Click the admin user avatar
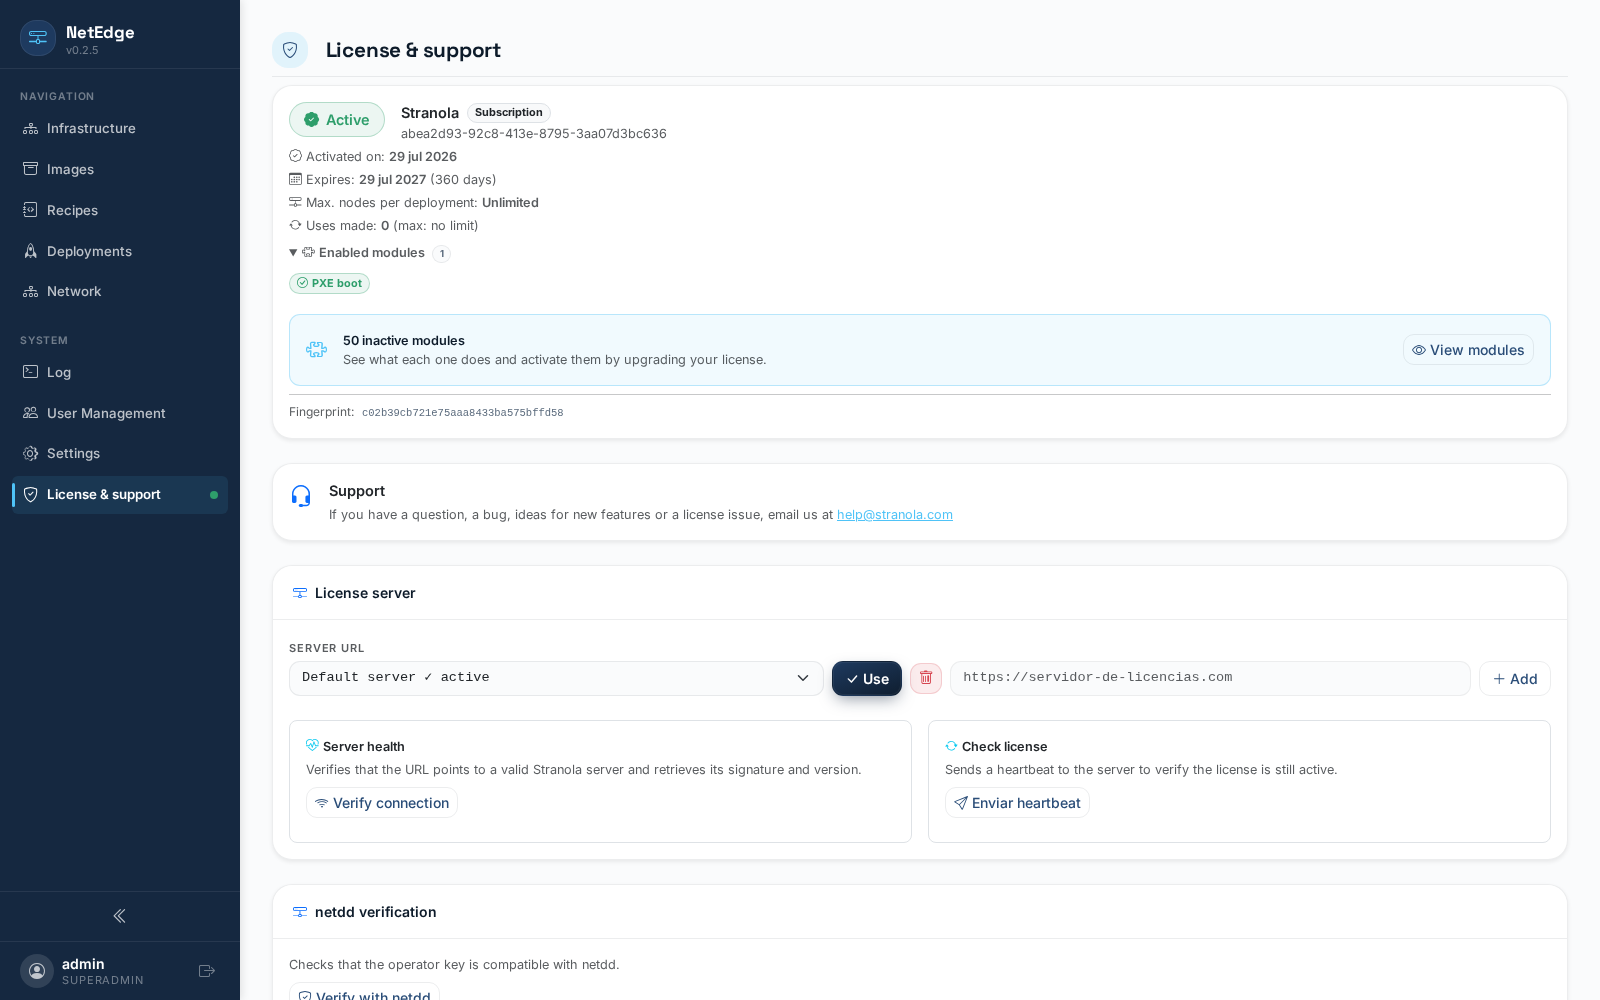The height and width of the screenshot is (1000, 1600). (37, 971)
